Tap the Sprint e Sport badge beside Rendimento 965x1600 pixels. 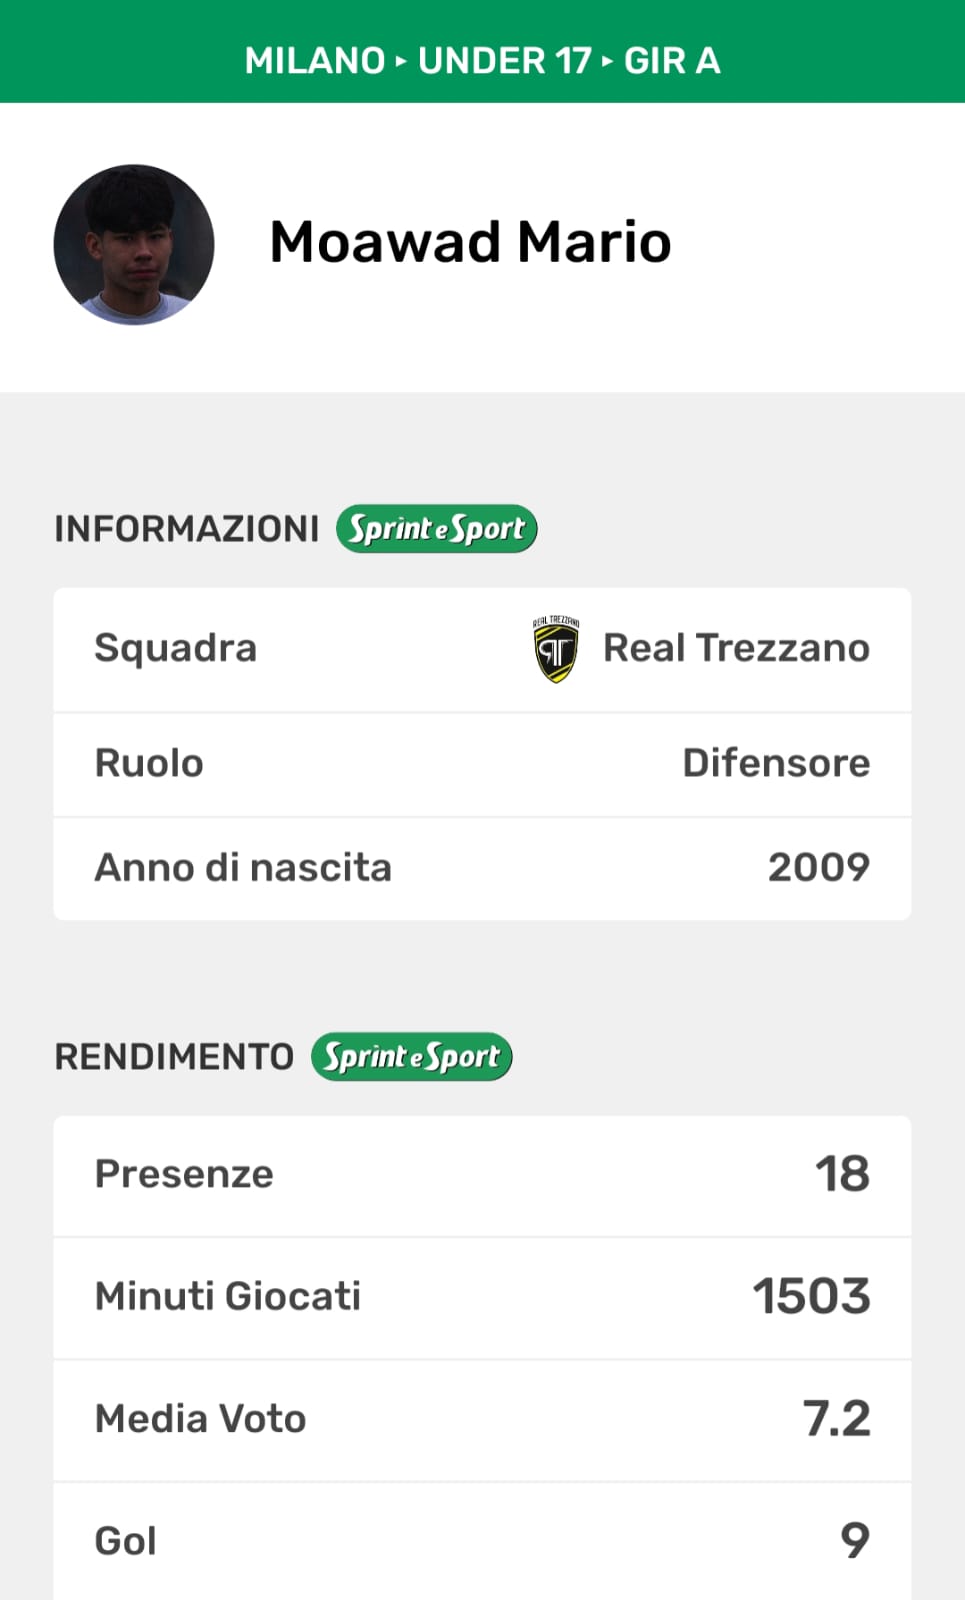click(x=412, y=1056)
